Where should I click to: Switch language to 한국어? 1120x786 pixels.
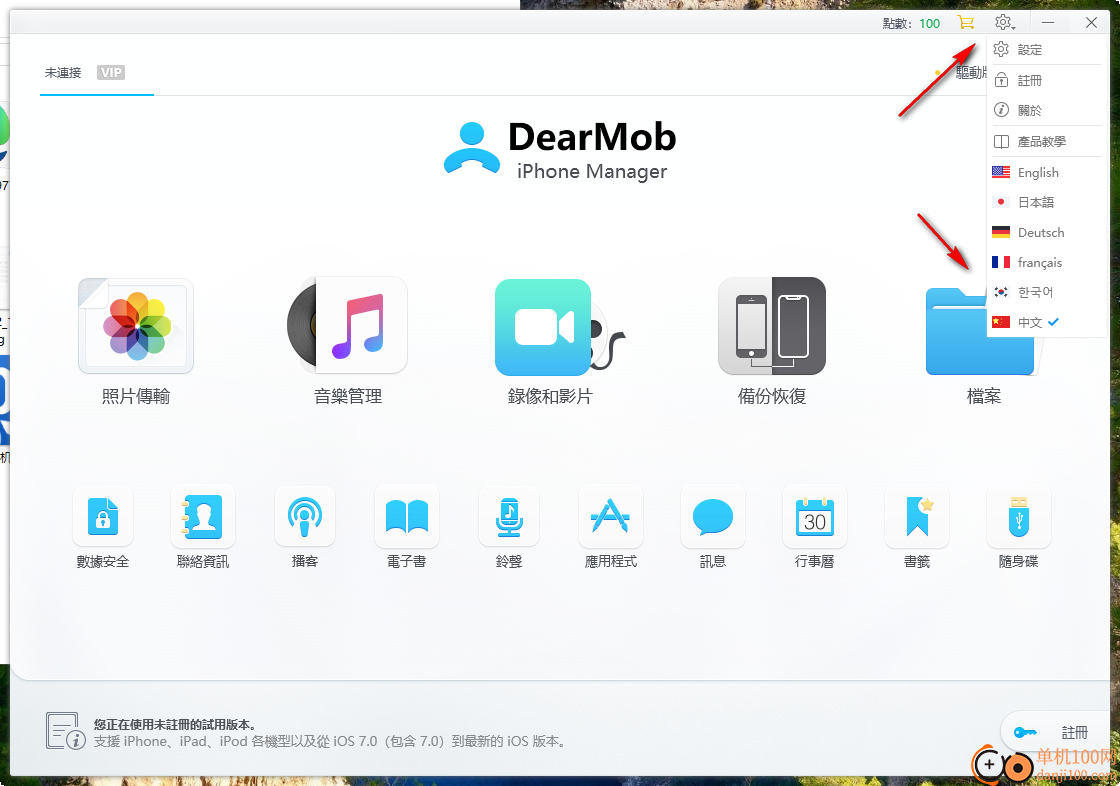(x=1046, y=292)
